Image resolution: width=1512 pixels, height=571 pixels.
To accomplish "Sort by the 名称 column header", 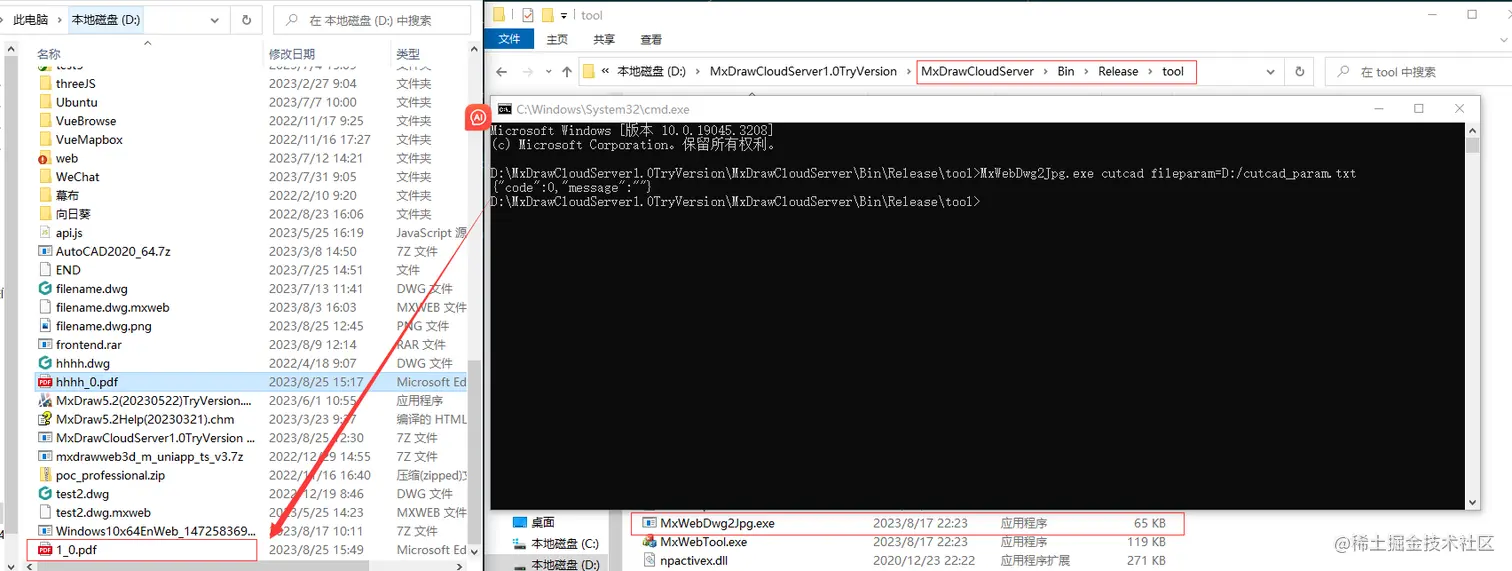I will [49, 54].
